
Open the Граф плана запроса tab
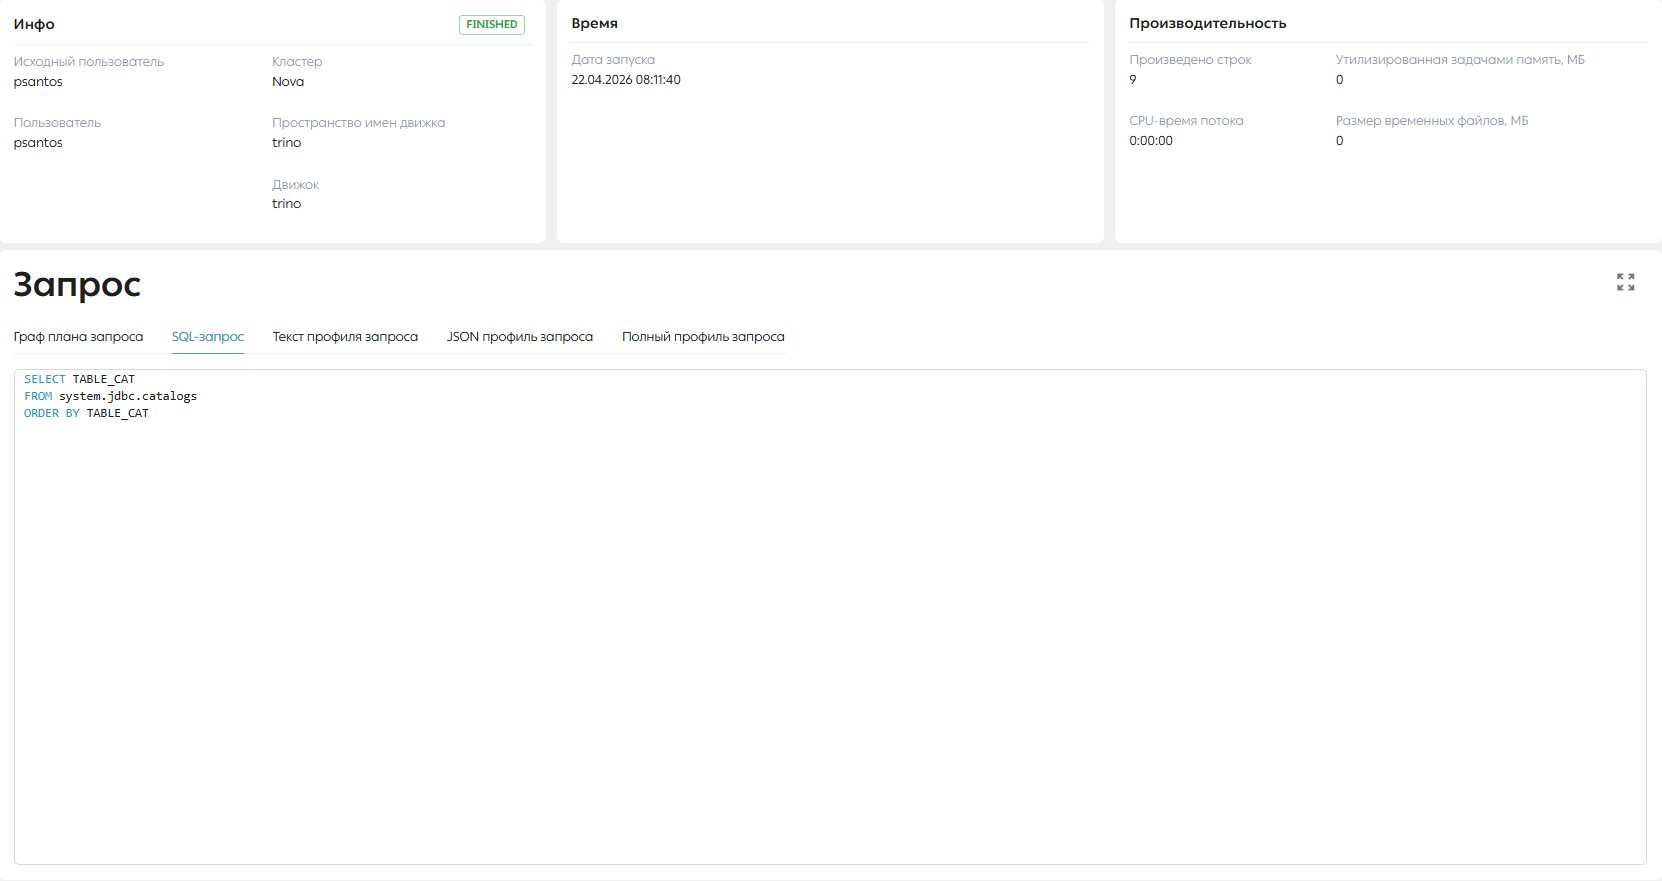(78, 337)
